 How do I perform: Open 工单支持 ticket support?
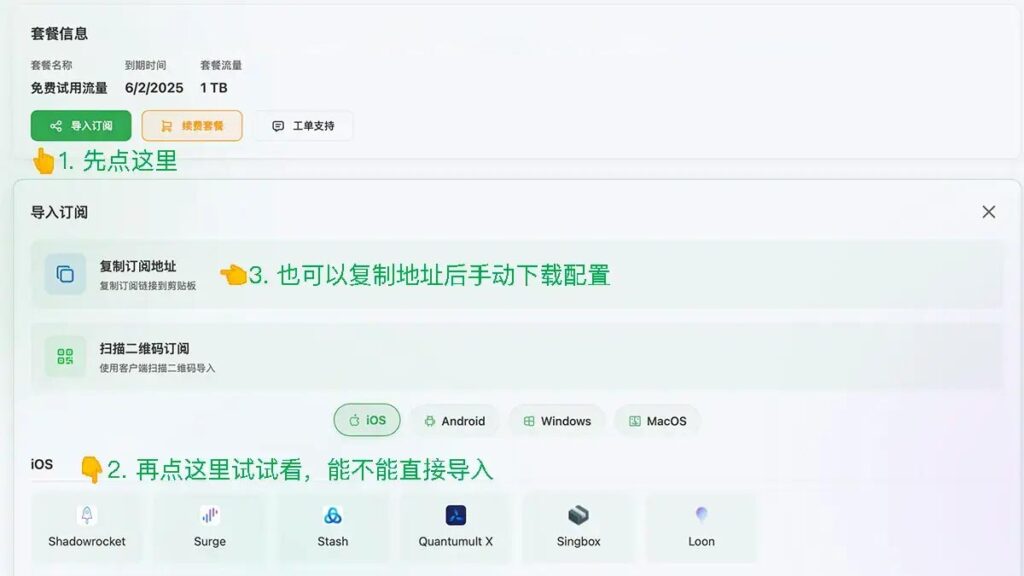[x=303, y=126]
